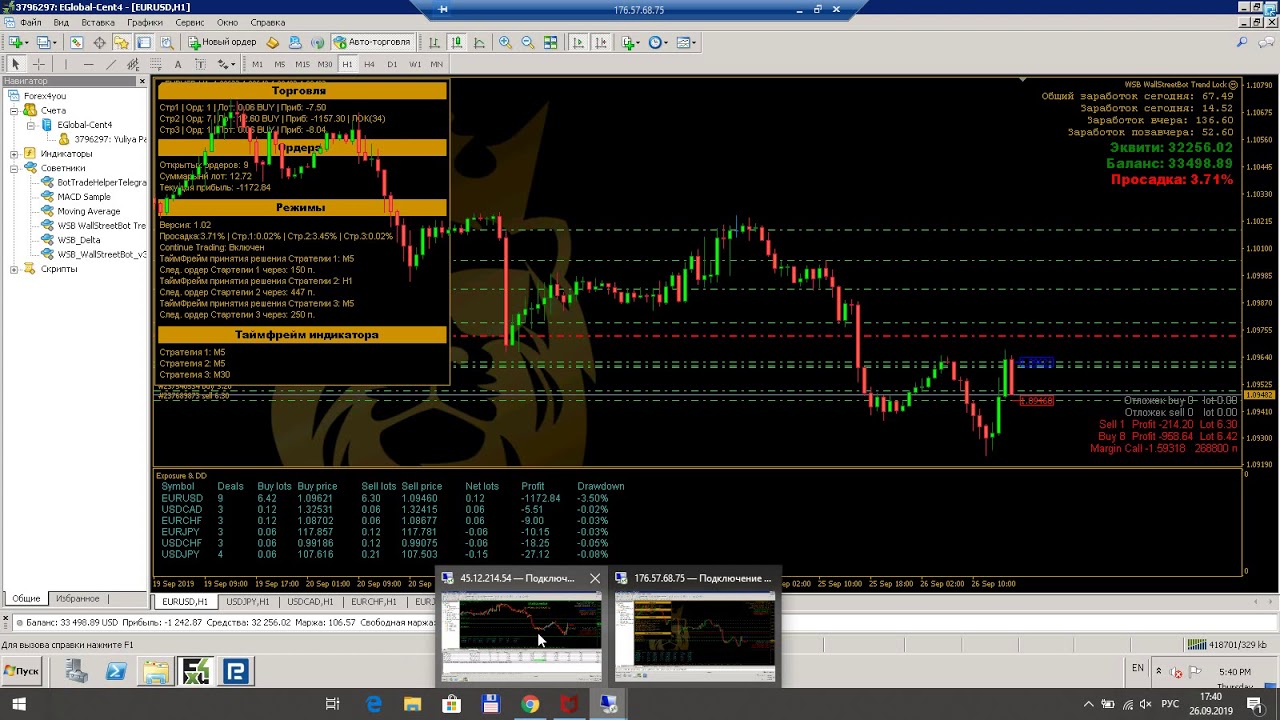1280x720 pixels.
Task: Select MACD Sample expert advisor
Action: (x=83, y=197)
